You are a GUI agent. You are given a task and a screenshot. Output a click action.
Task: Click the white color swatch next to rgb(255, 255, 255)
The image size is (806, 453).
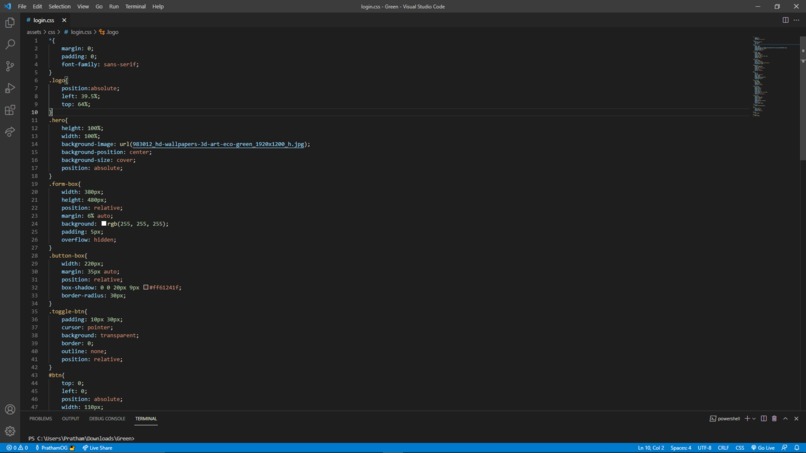click(104, 224)
